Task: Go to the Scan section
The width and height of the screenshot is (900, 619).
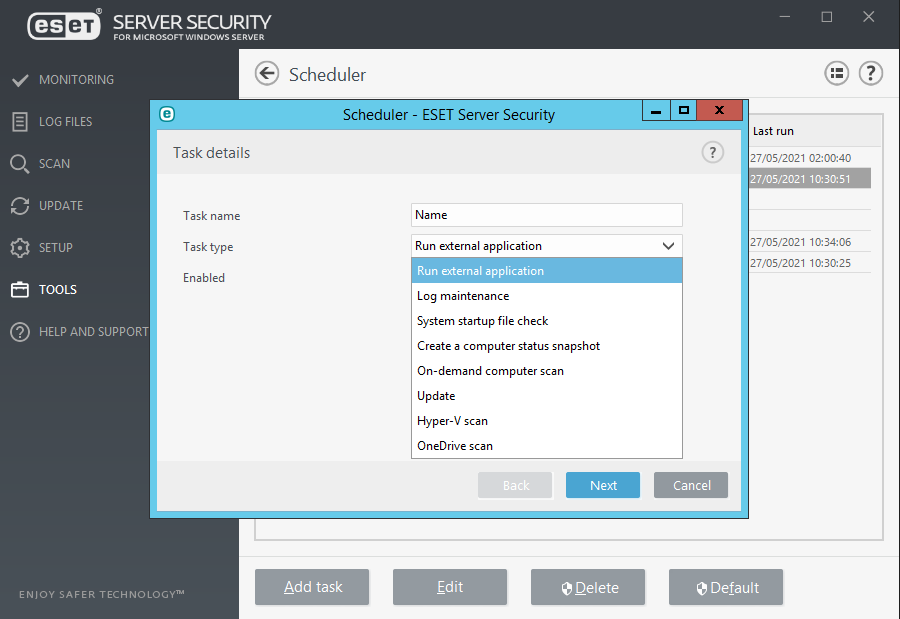Action: pyautogui.click(x=55, y=164)
